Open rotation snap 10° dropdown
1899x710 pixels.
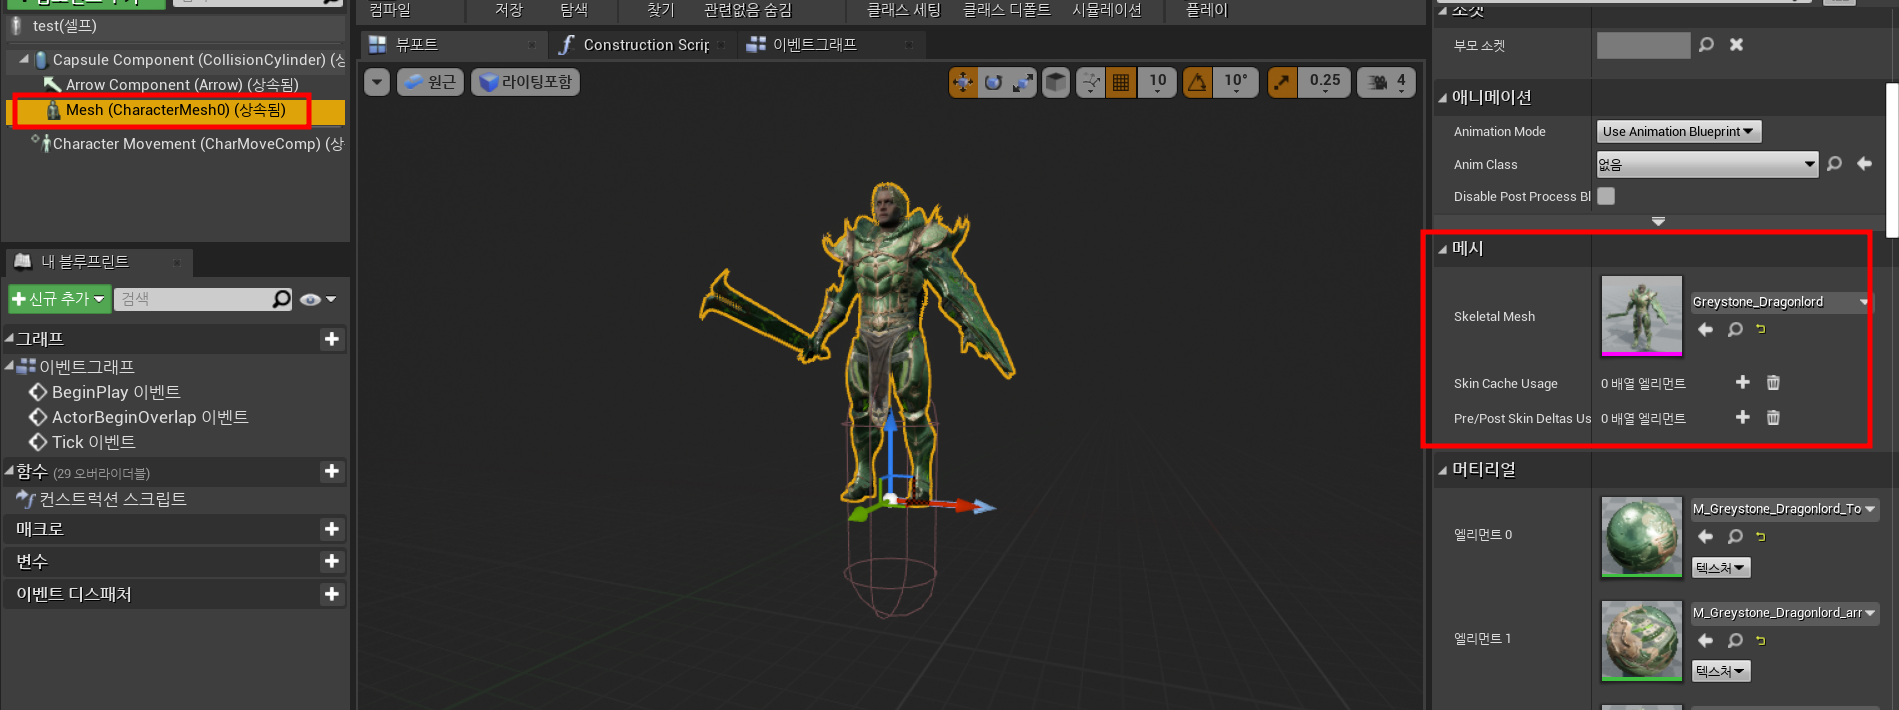point(1235,82)
